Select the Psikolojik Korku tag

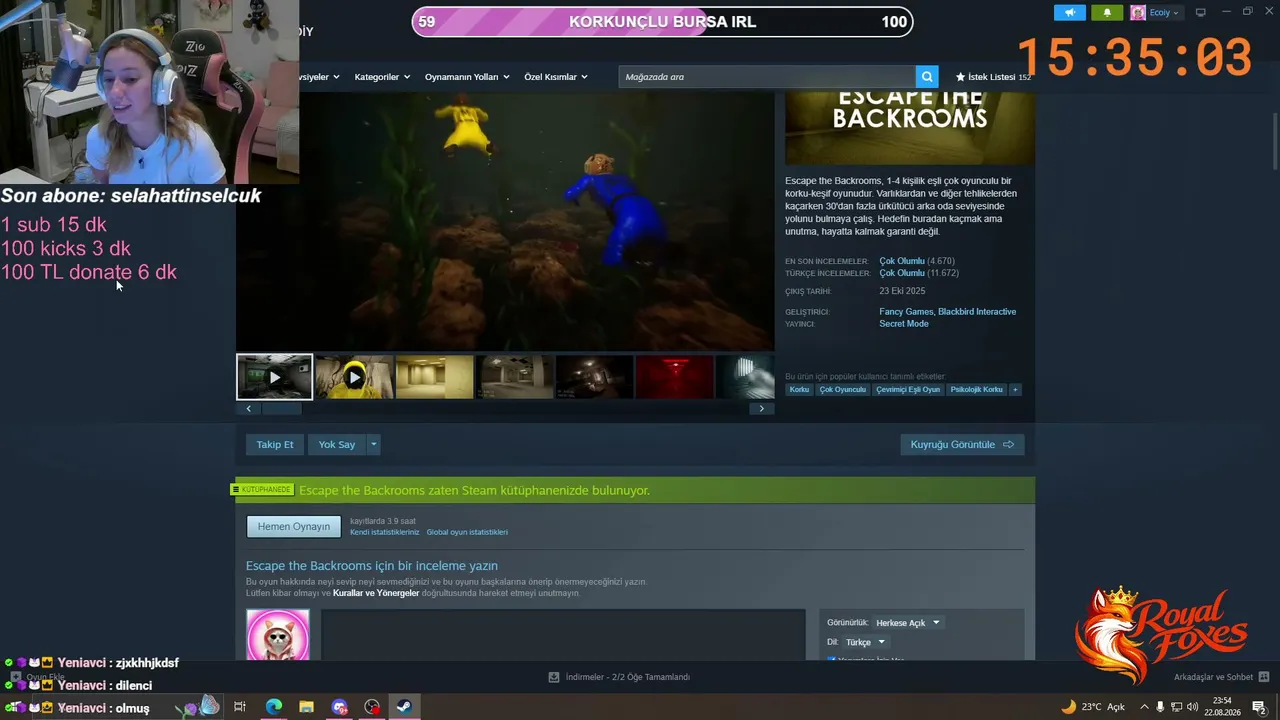coord(976,390)
